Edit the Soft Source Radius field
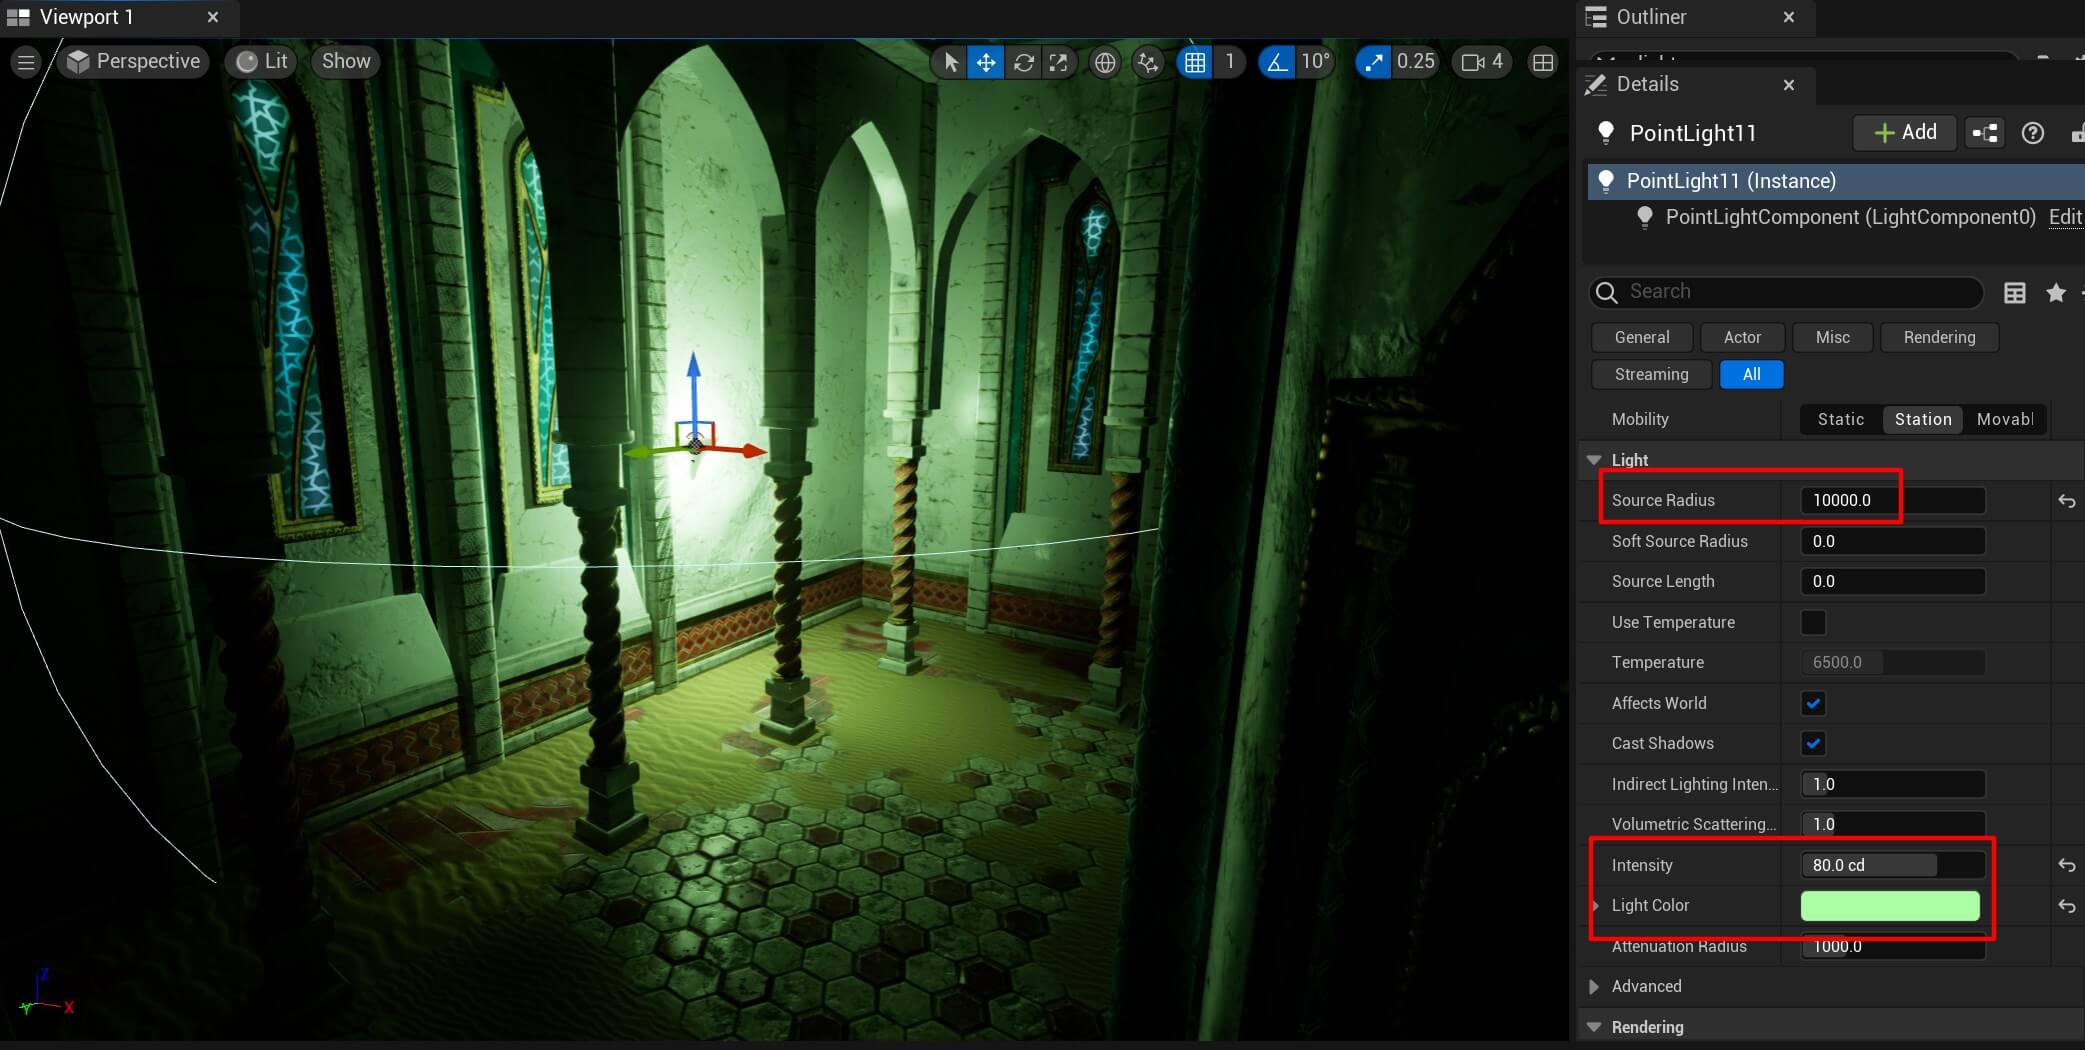 (x=1892, y=542)
